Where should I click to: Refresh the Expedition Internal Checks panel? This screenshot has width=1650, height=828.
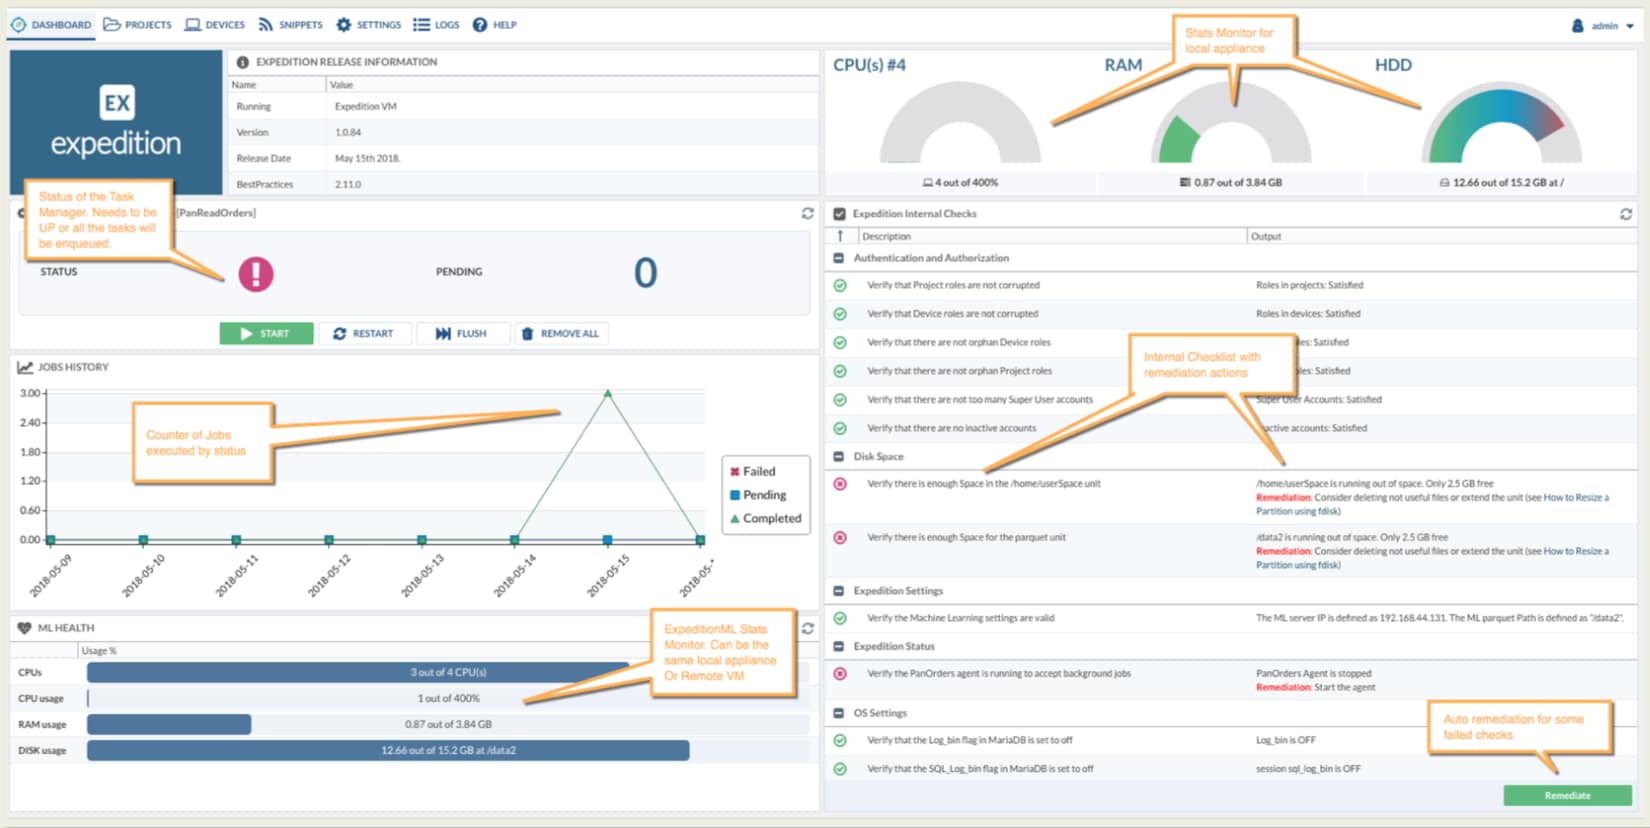pos(1626,214)
